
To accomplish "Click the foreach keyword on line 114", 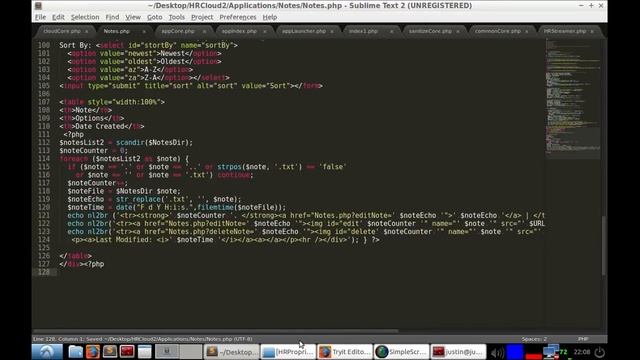I will pyautogui.click(x=73, y=159).
